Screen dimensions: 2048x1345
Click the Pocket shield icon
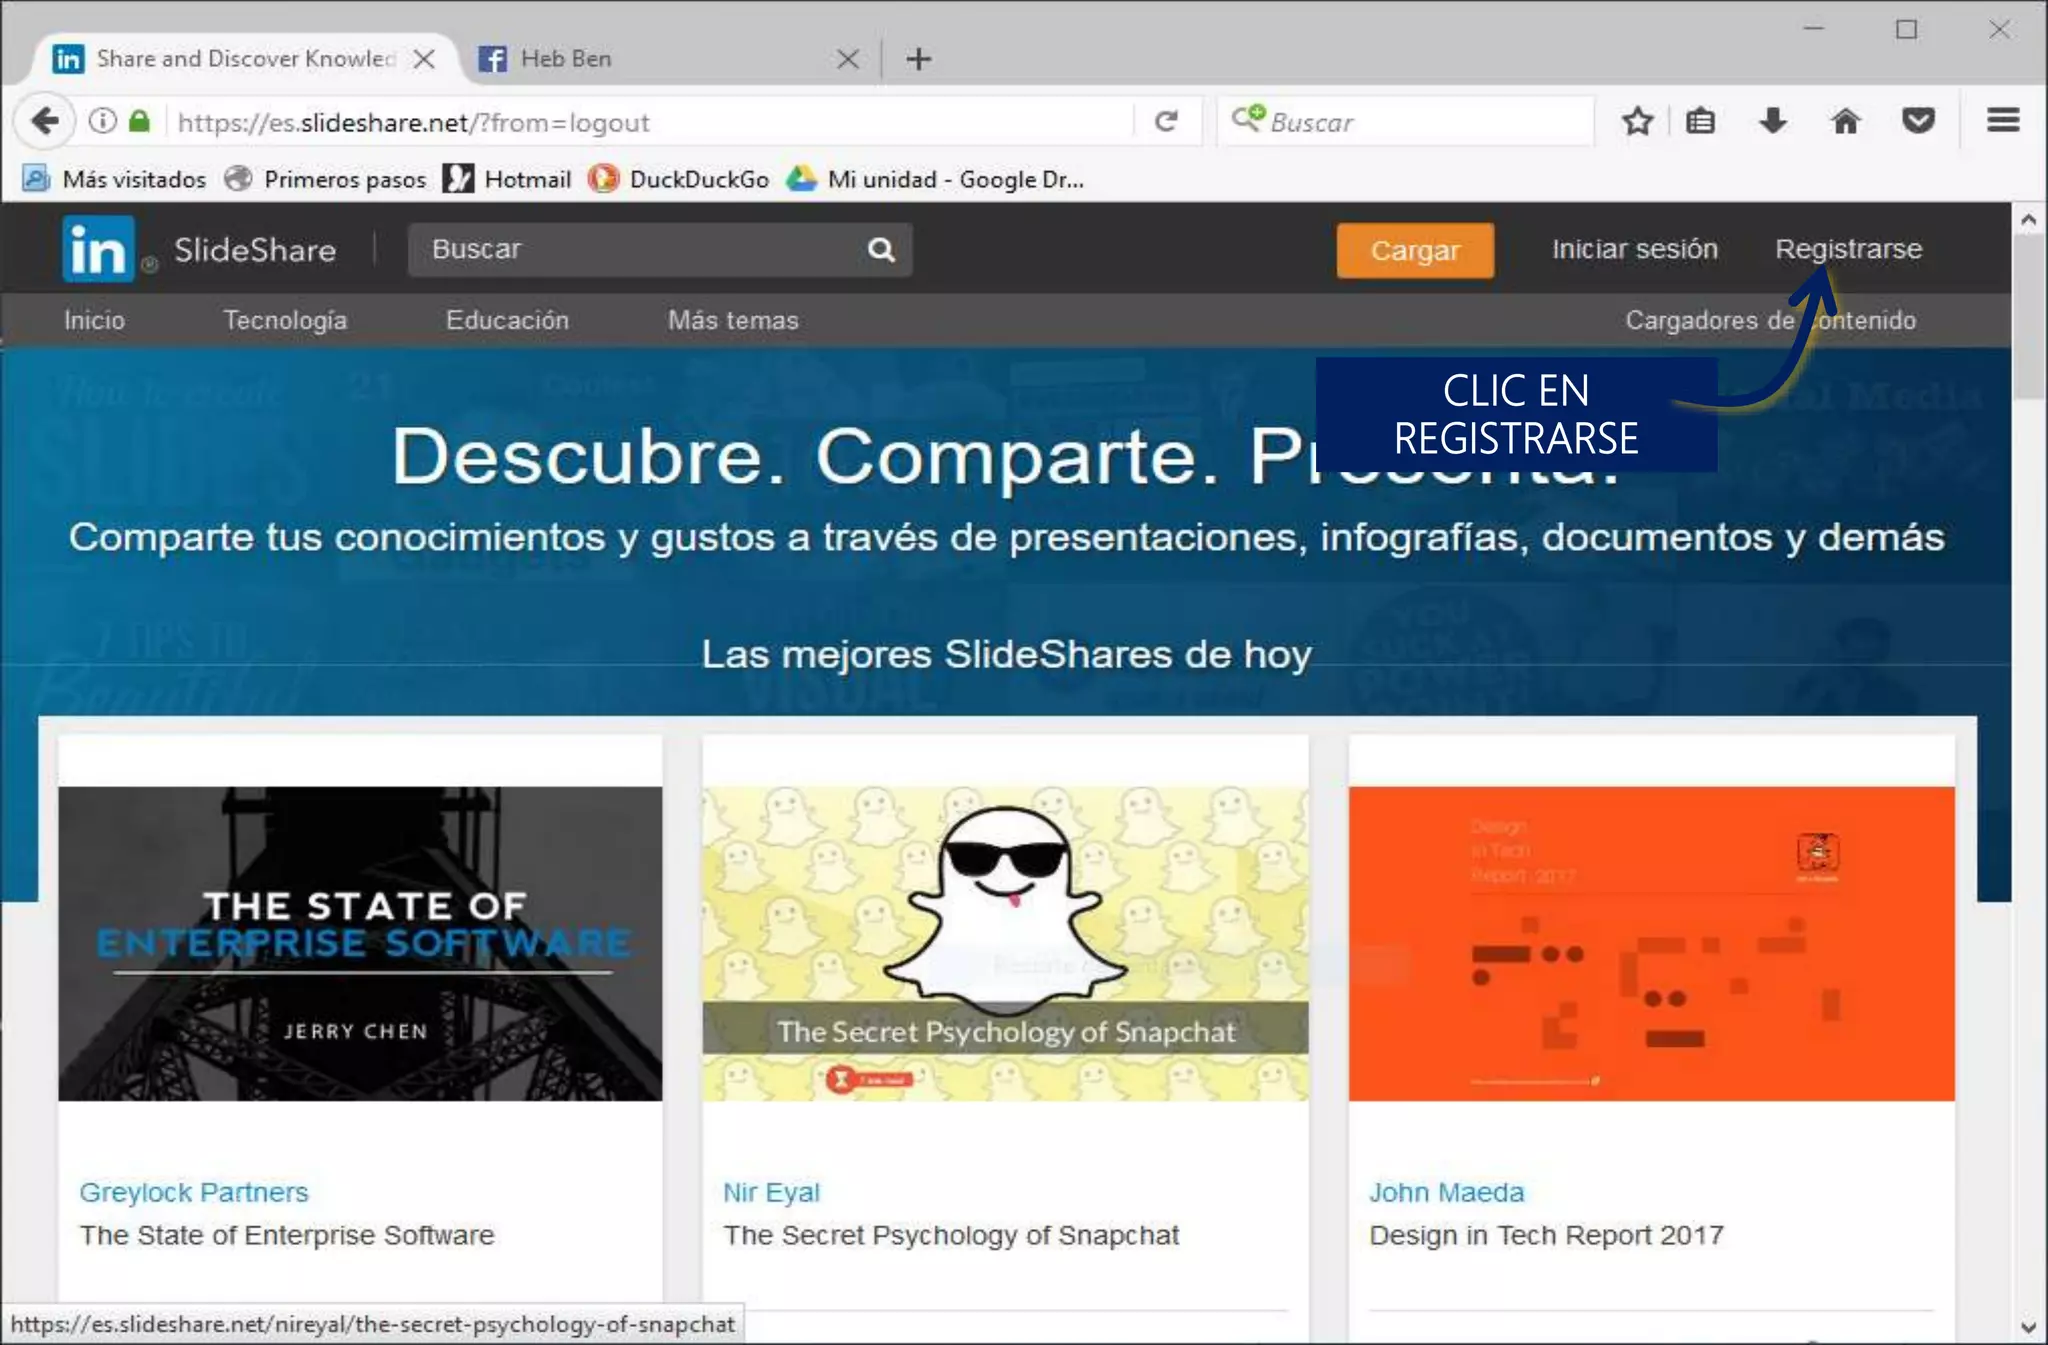1917,122
